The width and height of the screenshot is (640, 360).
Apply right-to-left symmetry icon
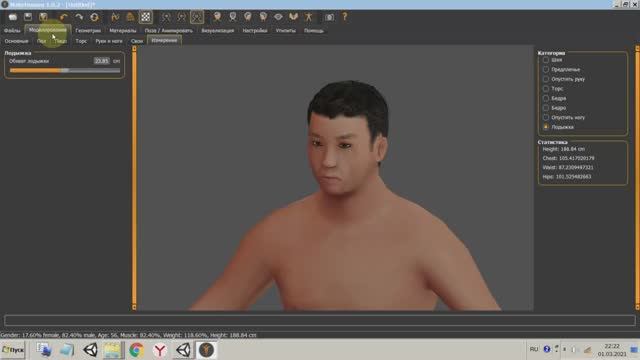click(x=166, y=17)
